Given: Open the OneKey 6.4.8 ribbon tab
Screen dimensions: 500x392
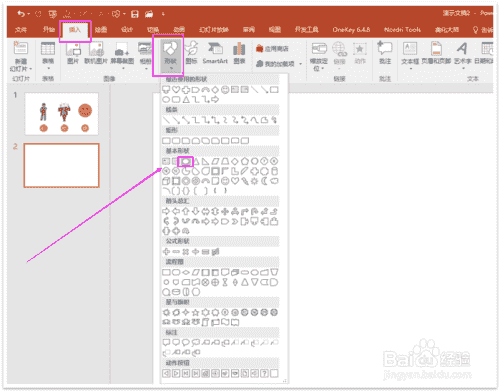Looking at the screenshot, I should (351, 30).
